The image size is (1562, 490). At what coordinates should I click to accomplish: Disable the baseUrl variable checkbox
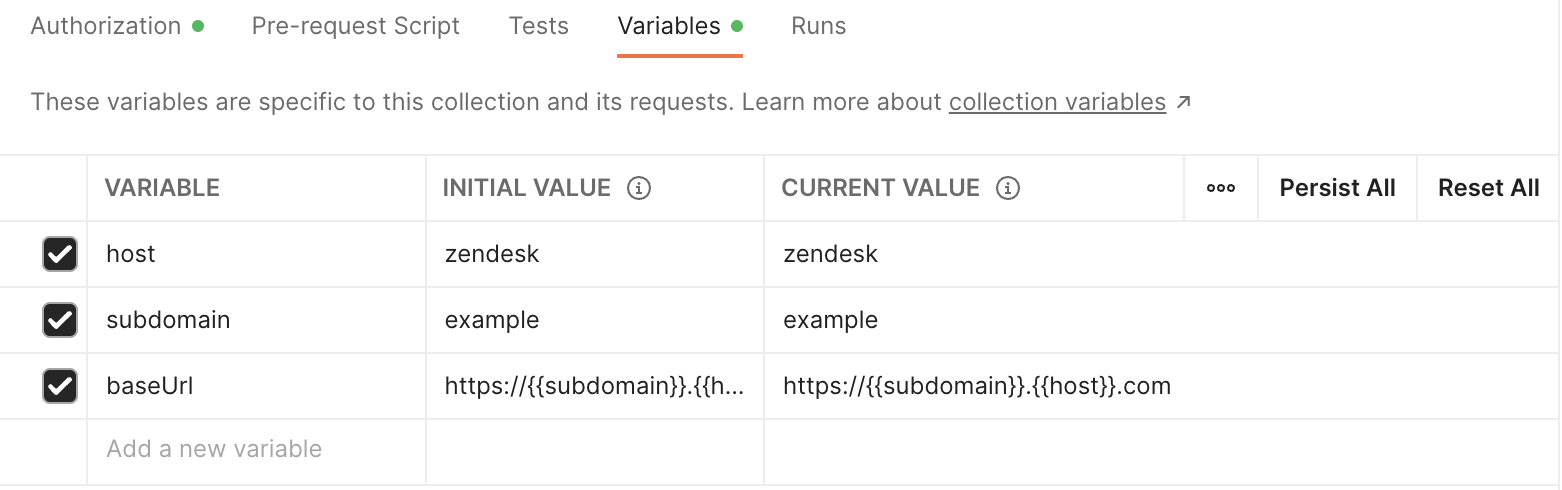pos(60,386)
